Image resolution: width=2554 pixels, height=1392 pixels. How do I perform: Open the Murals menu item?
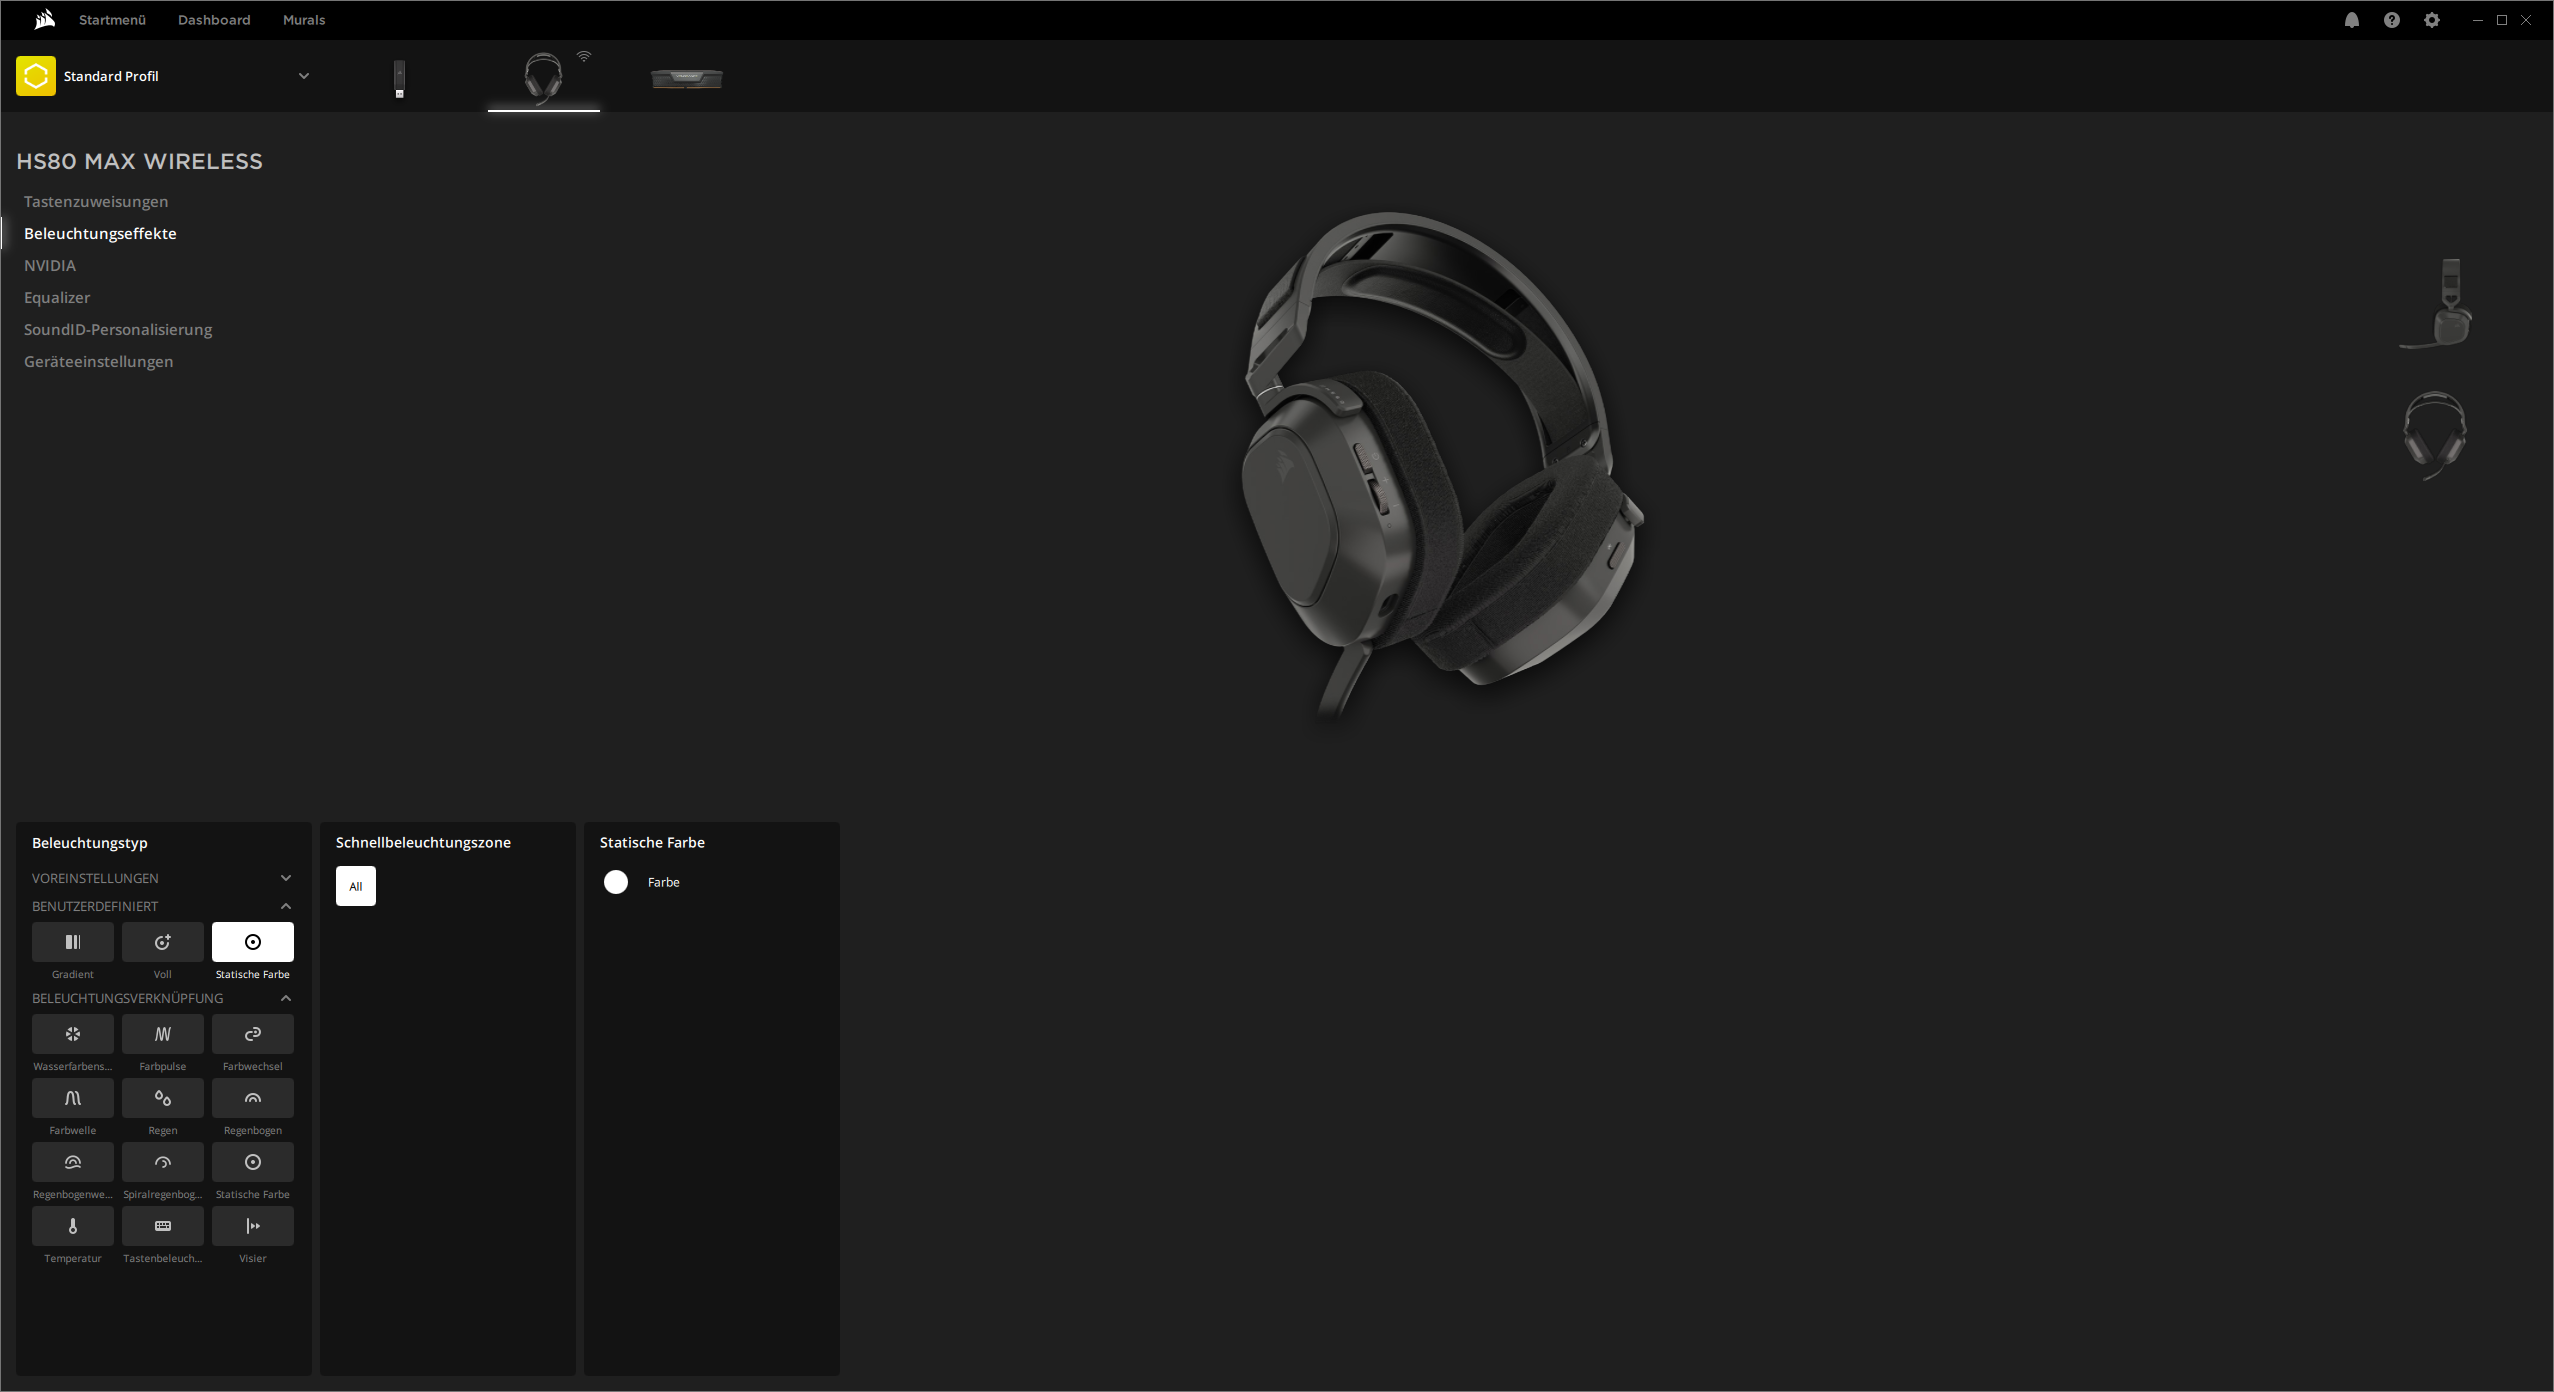(303, 19)
